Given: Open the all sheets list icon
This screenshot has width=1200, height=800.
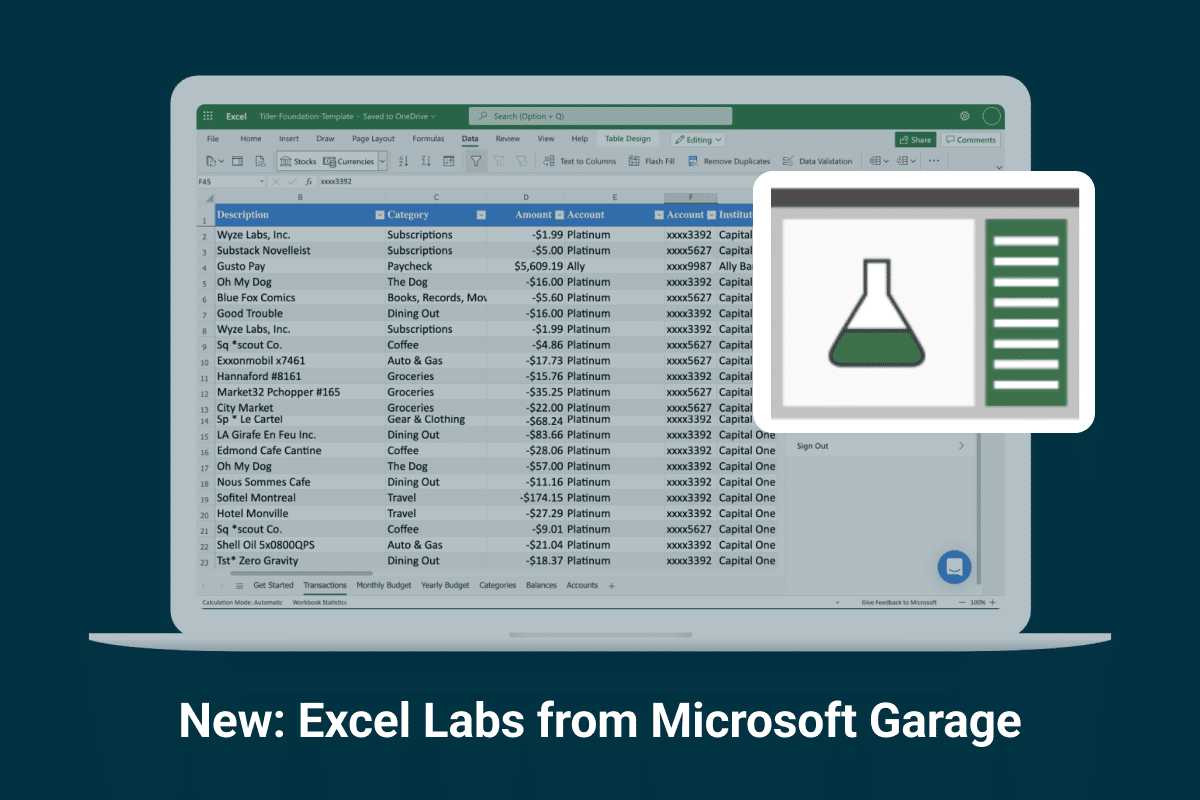Looking at the screenshot, I should 239,586.
